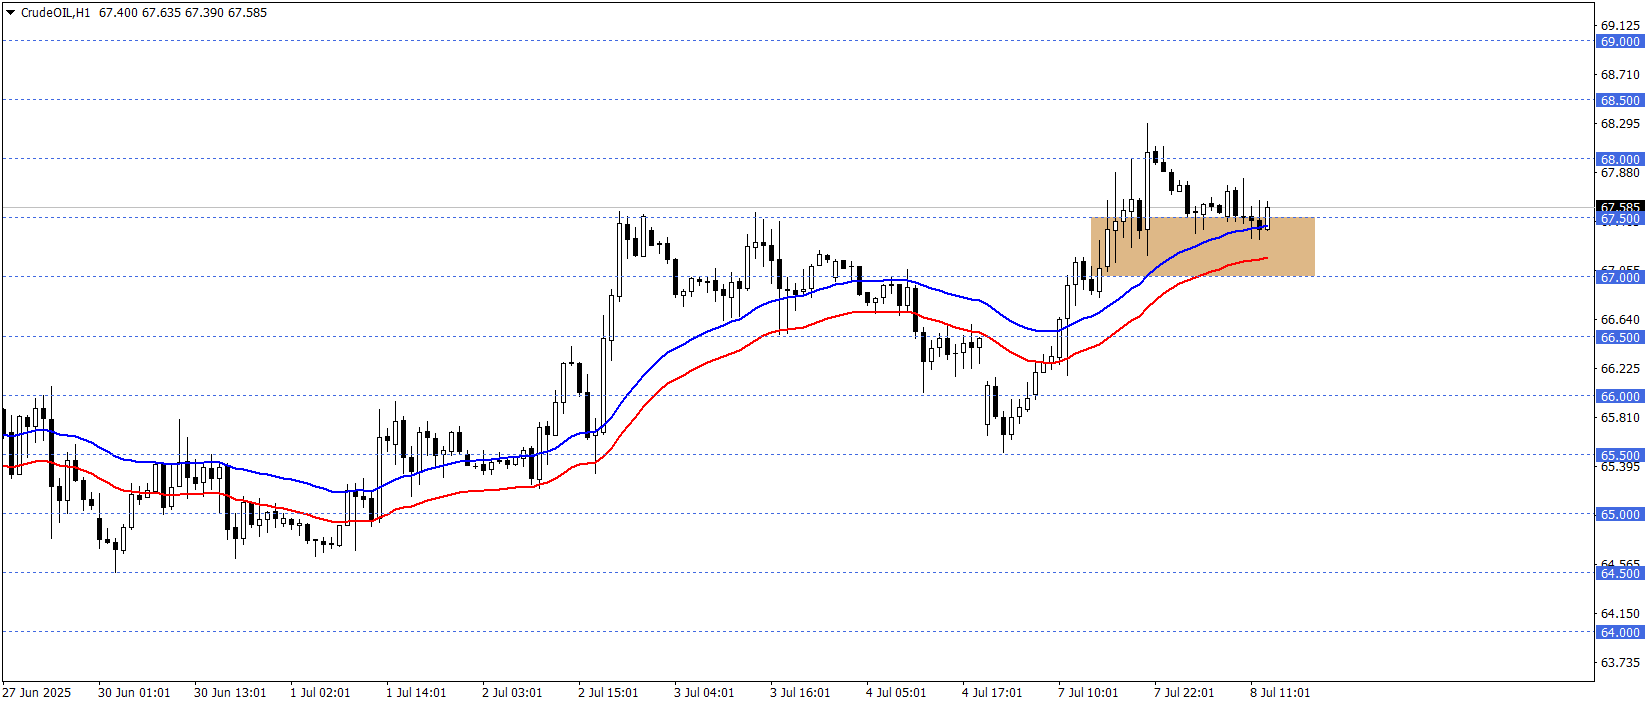Select the shaded orange rectangle zone
The width and height of the screenshot is (1651, 705).
[1202, 246]
